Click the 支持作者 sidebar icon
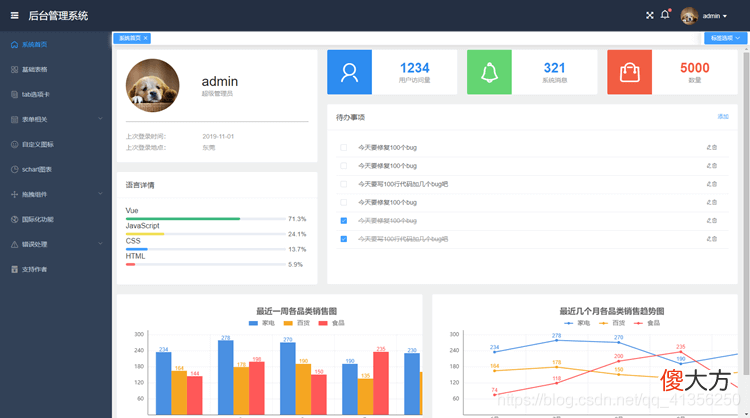Image resolution: width=750 pixels, height=418 pixels. (14, 269)
